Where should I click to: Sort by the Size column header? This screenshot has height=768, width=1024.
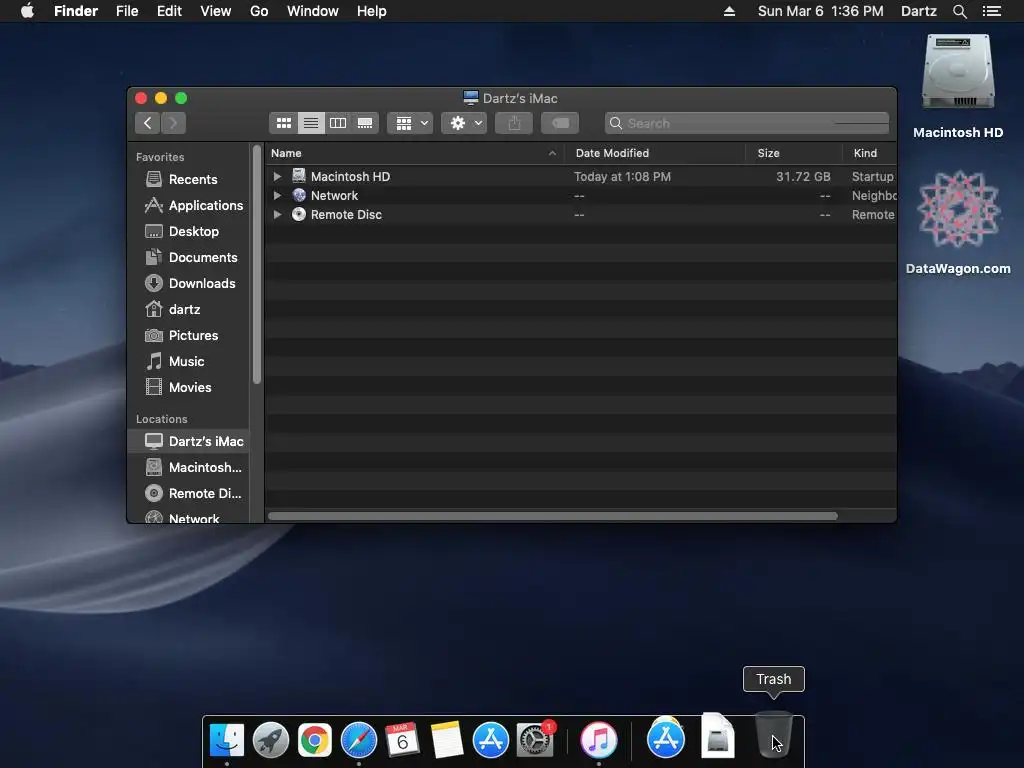point(794,153)
